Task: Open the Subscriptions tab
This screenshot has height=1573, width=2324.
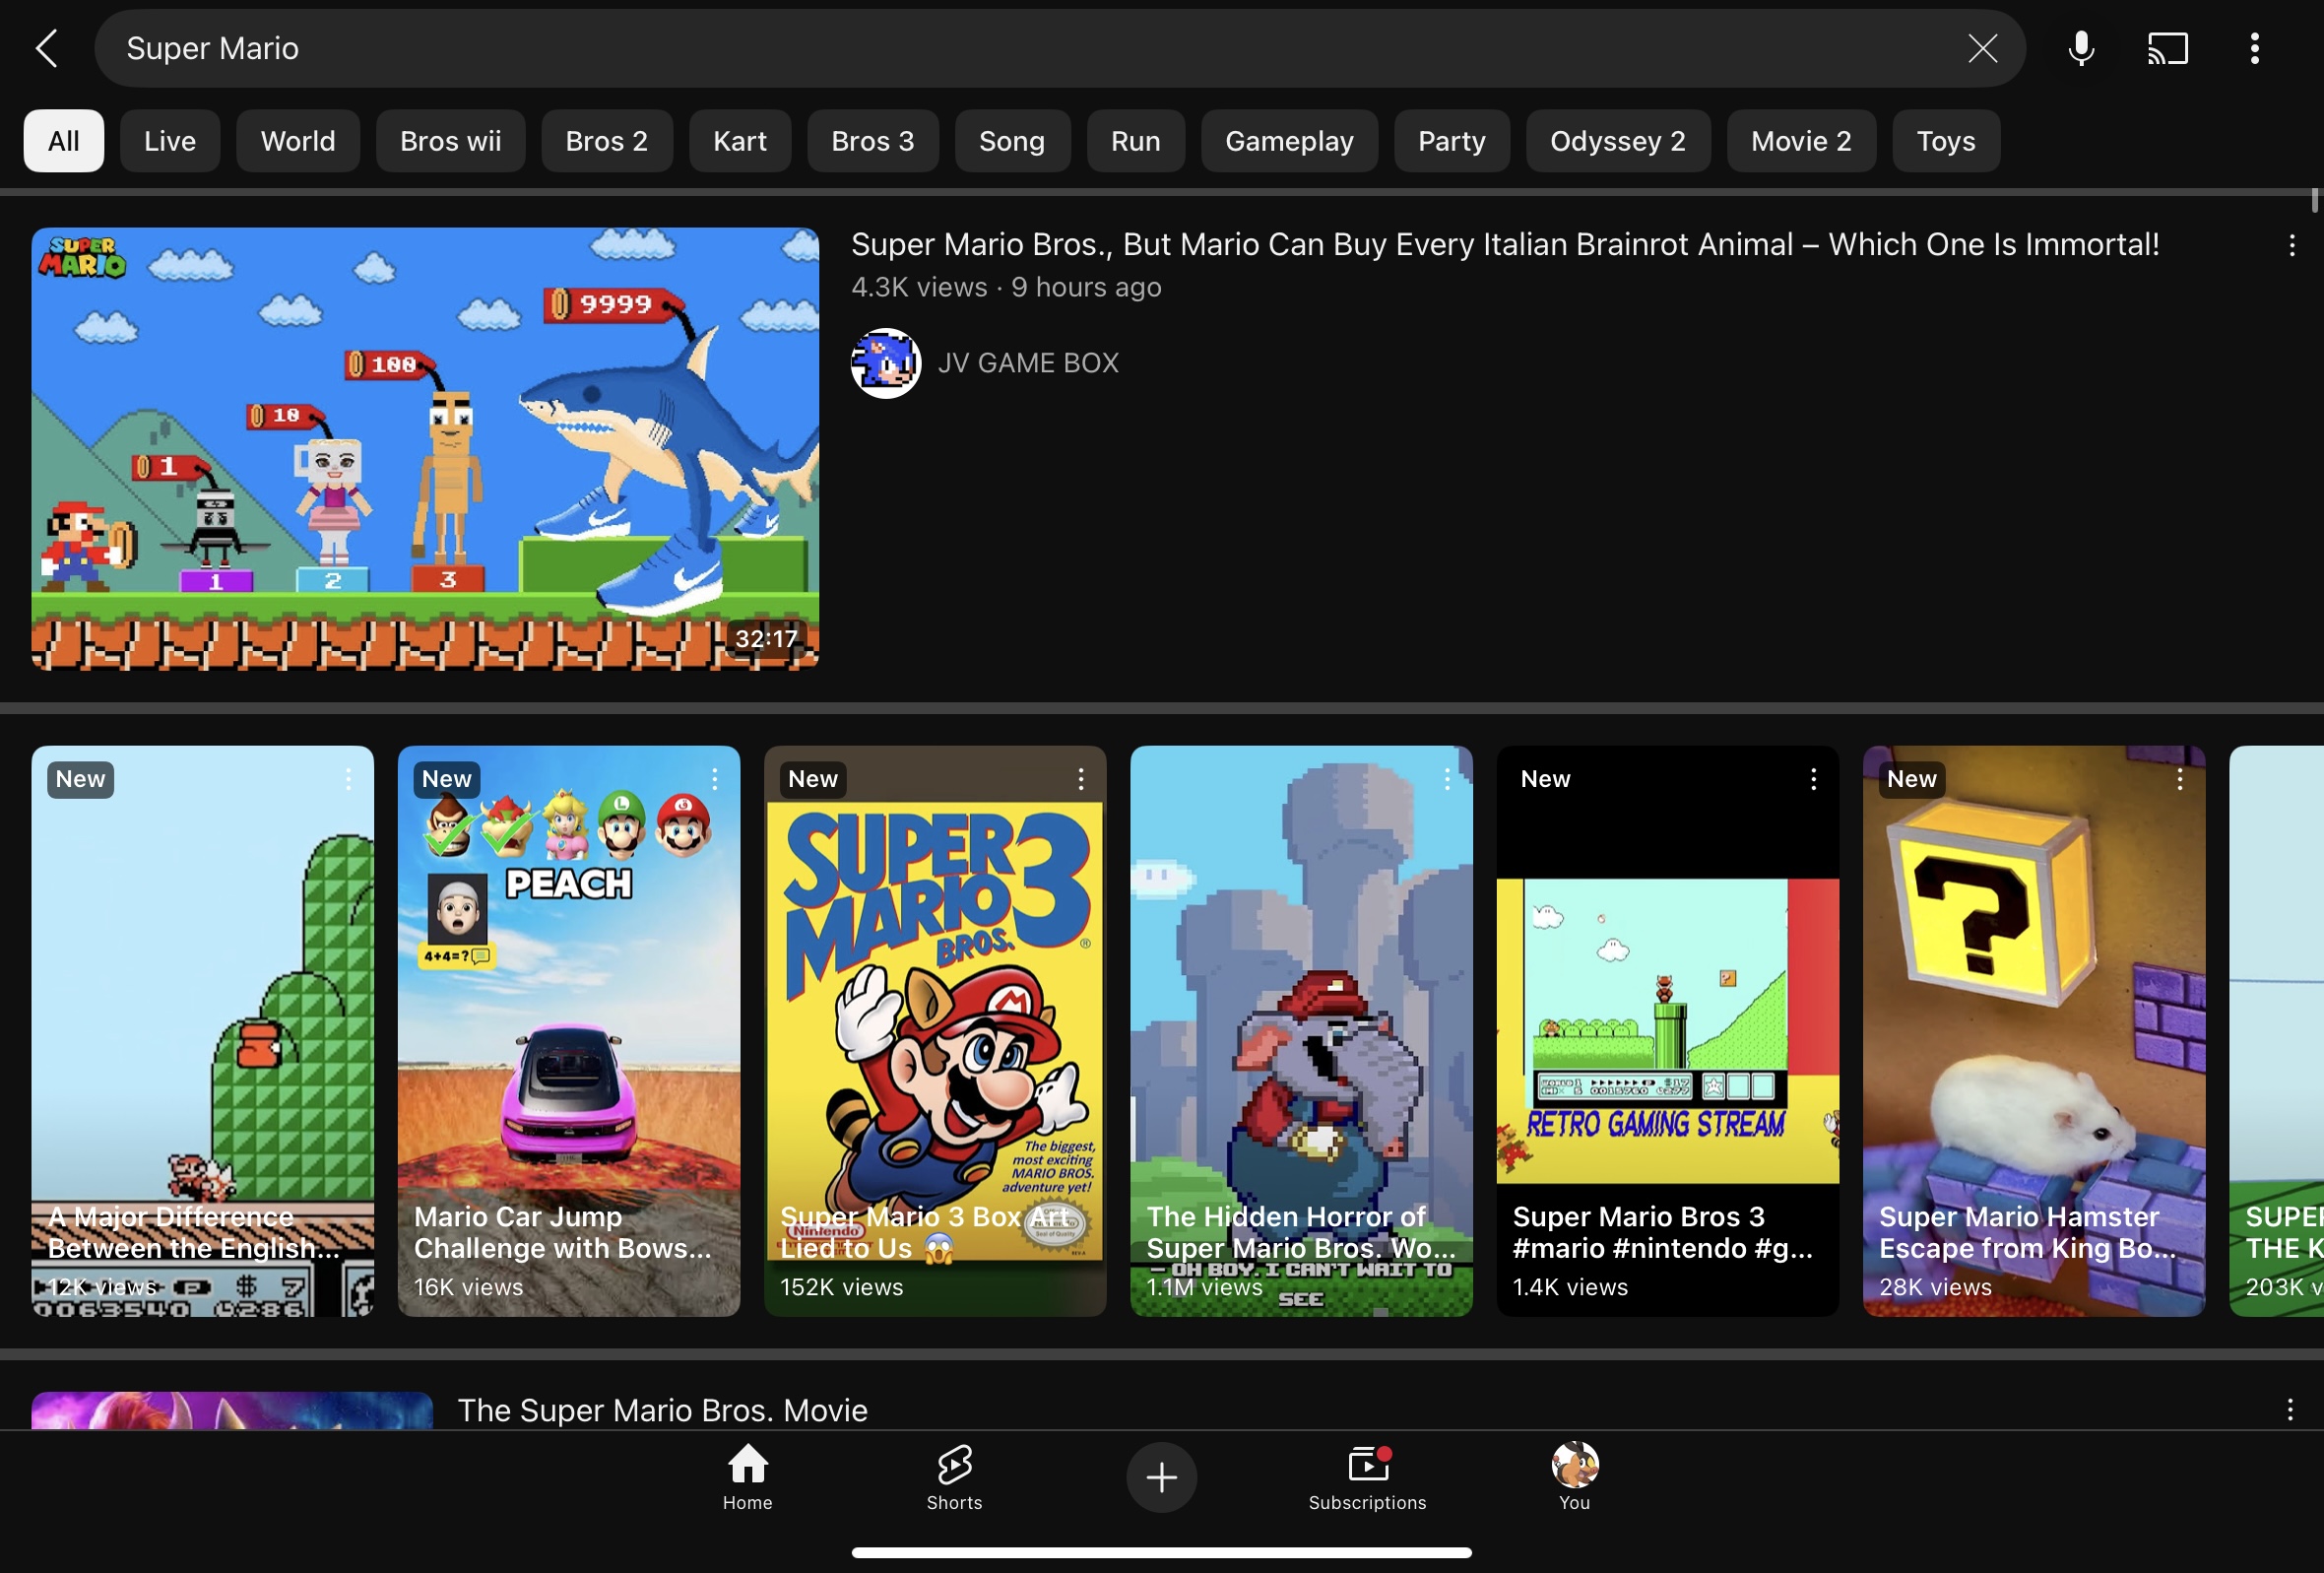Action: (1367, 1476)
